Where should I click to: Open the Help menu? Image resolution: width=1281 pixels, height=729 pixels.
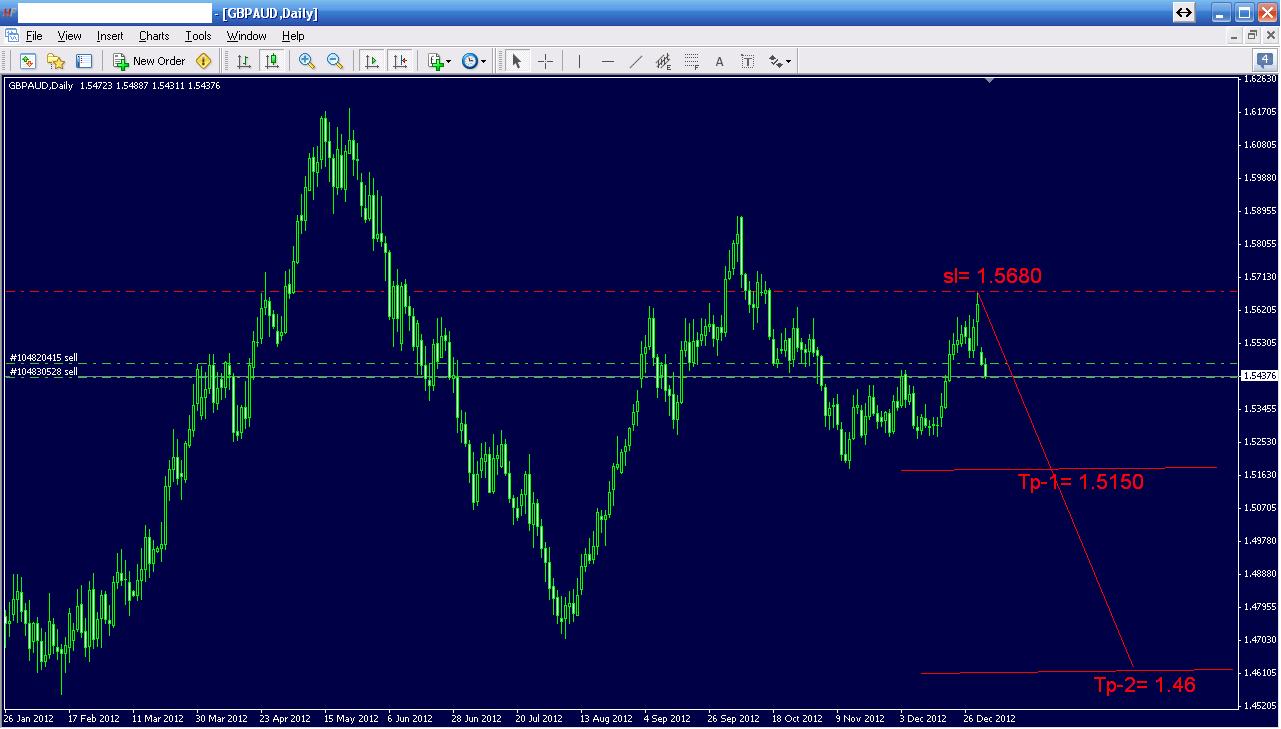293,36
